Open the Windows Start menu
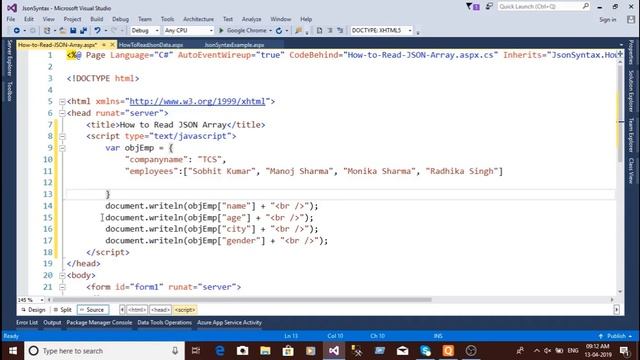Viewport: 640px width, 360px height. pos(12,351)
